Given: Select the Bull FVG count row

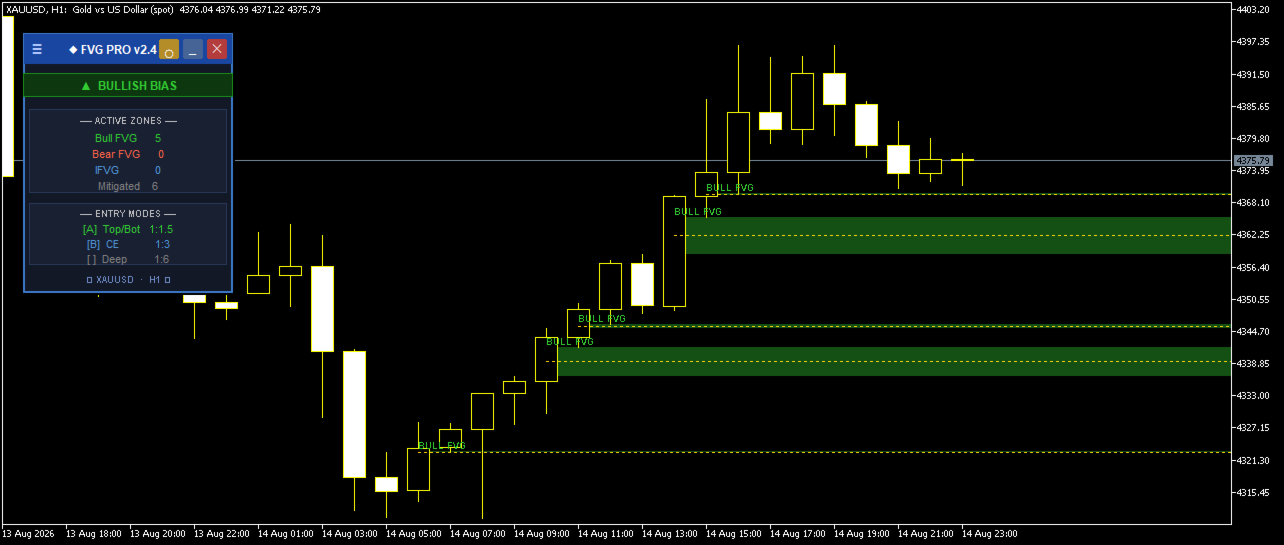Looking at the screenshot, I should [128, 138].
